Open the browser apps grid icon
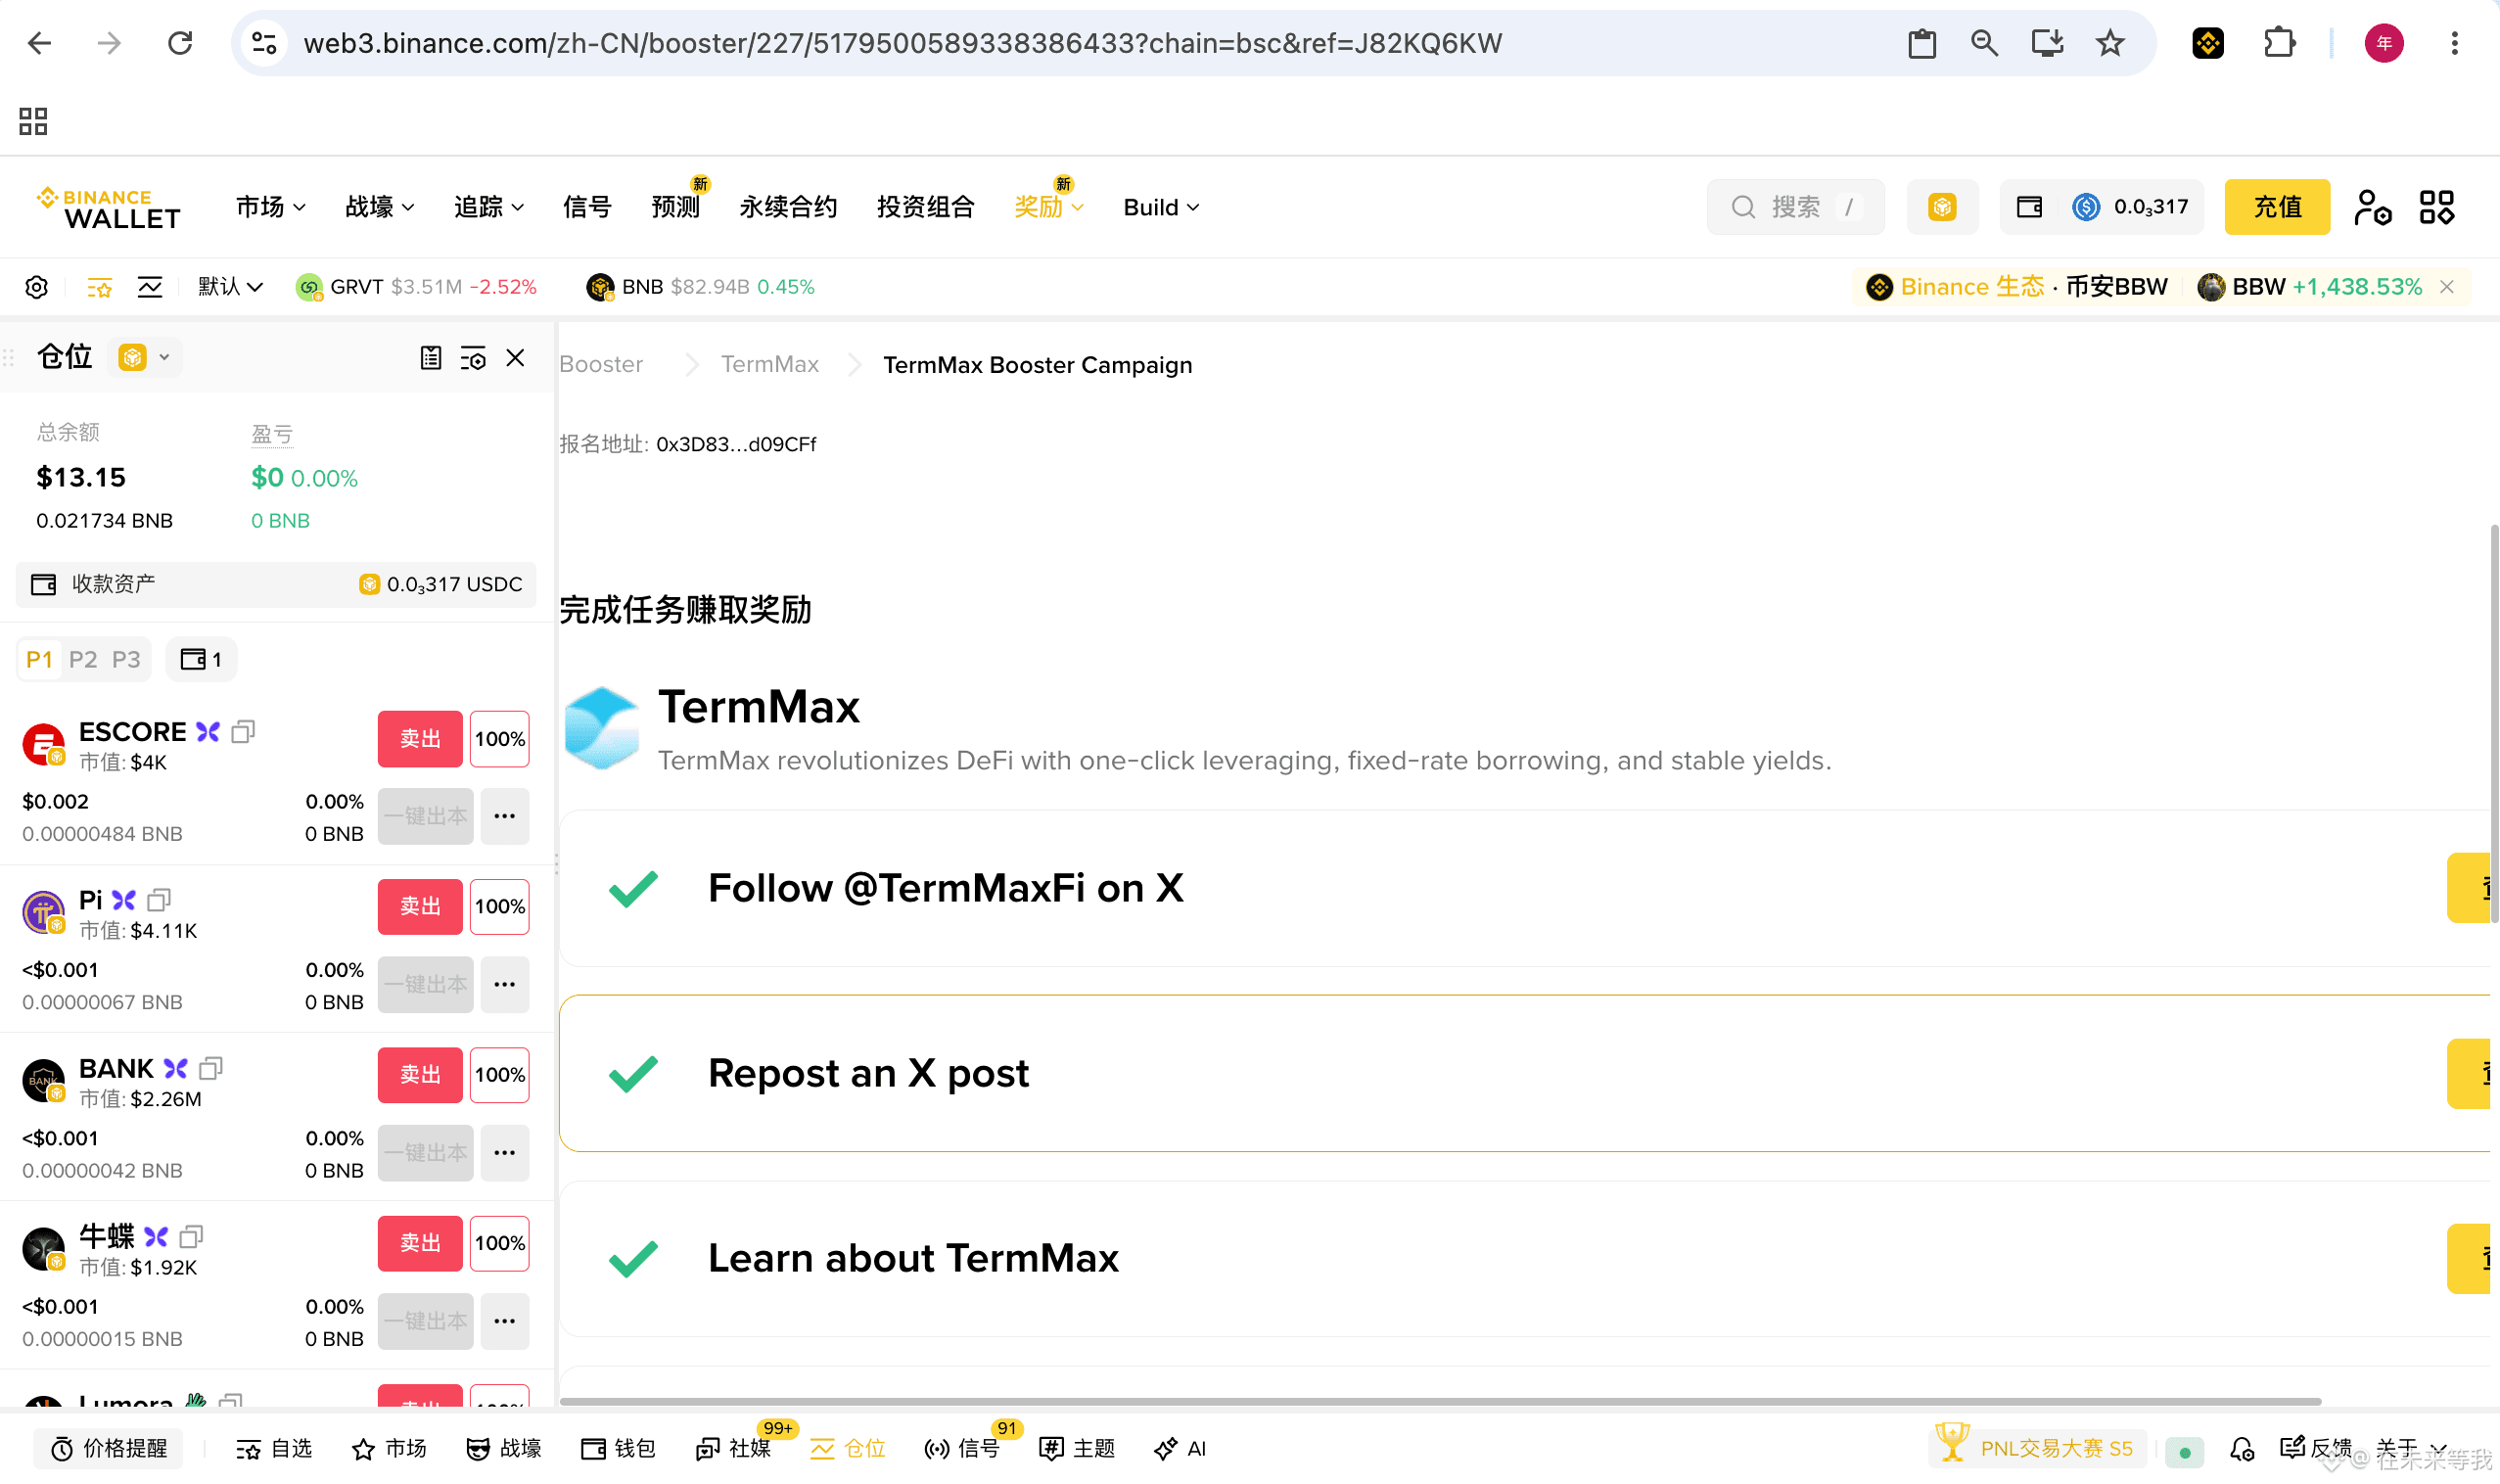 pos(33,121)
